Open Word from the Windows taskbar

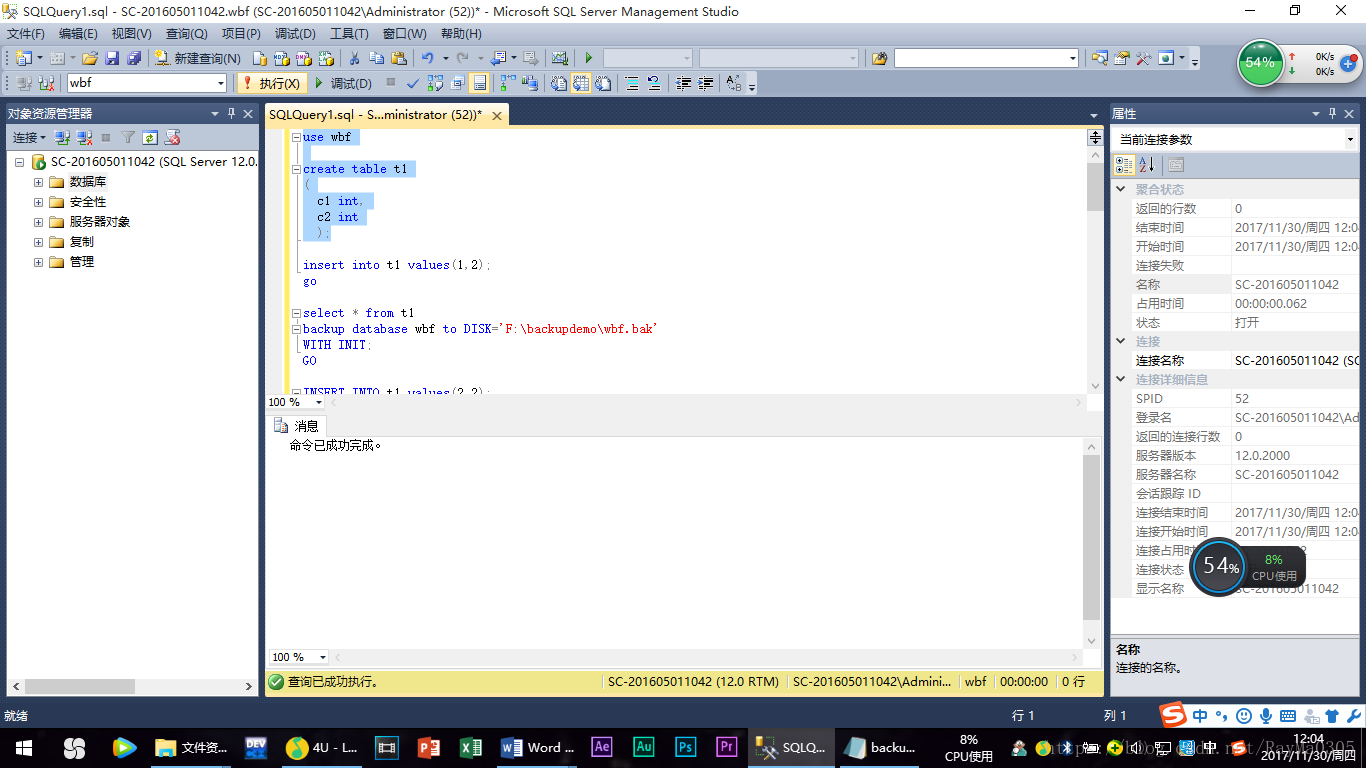(538, 747)
